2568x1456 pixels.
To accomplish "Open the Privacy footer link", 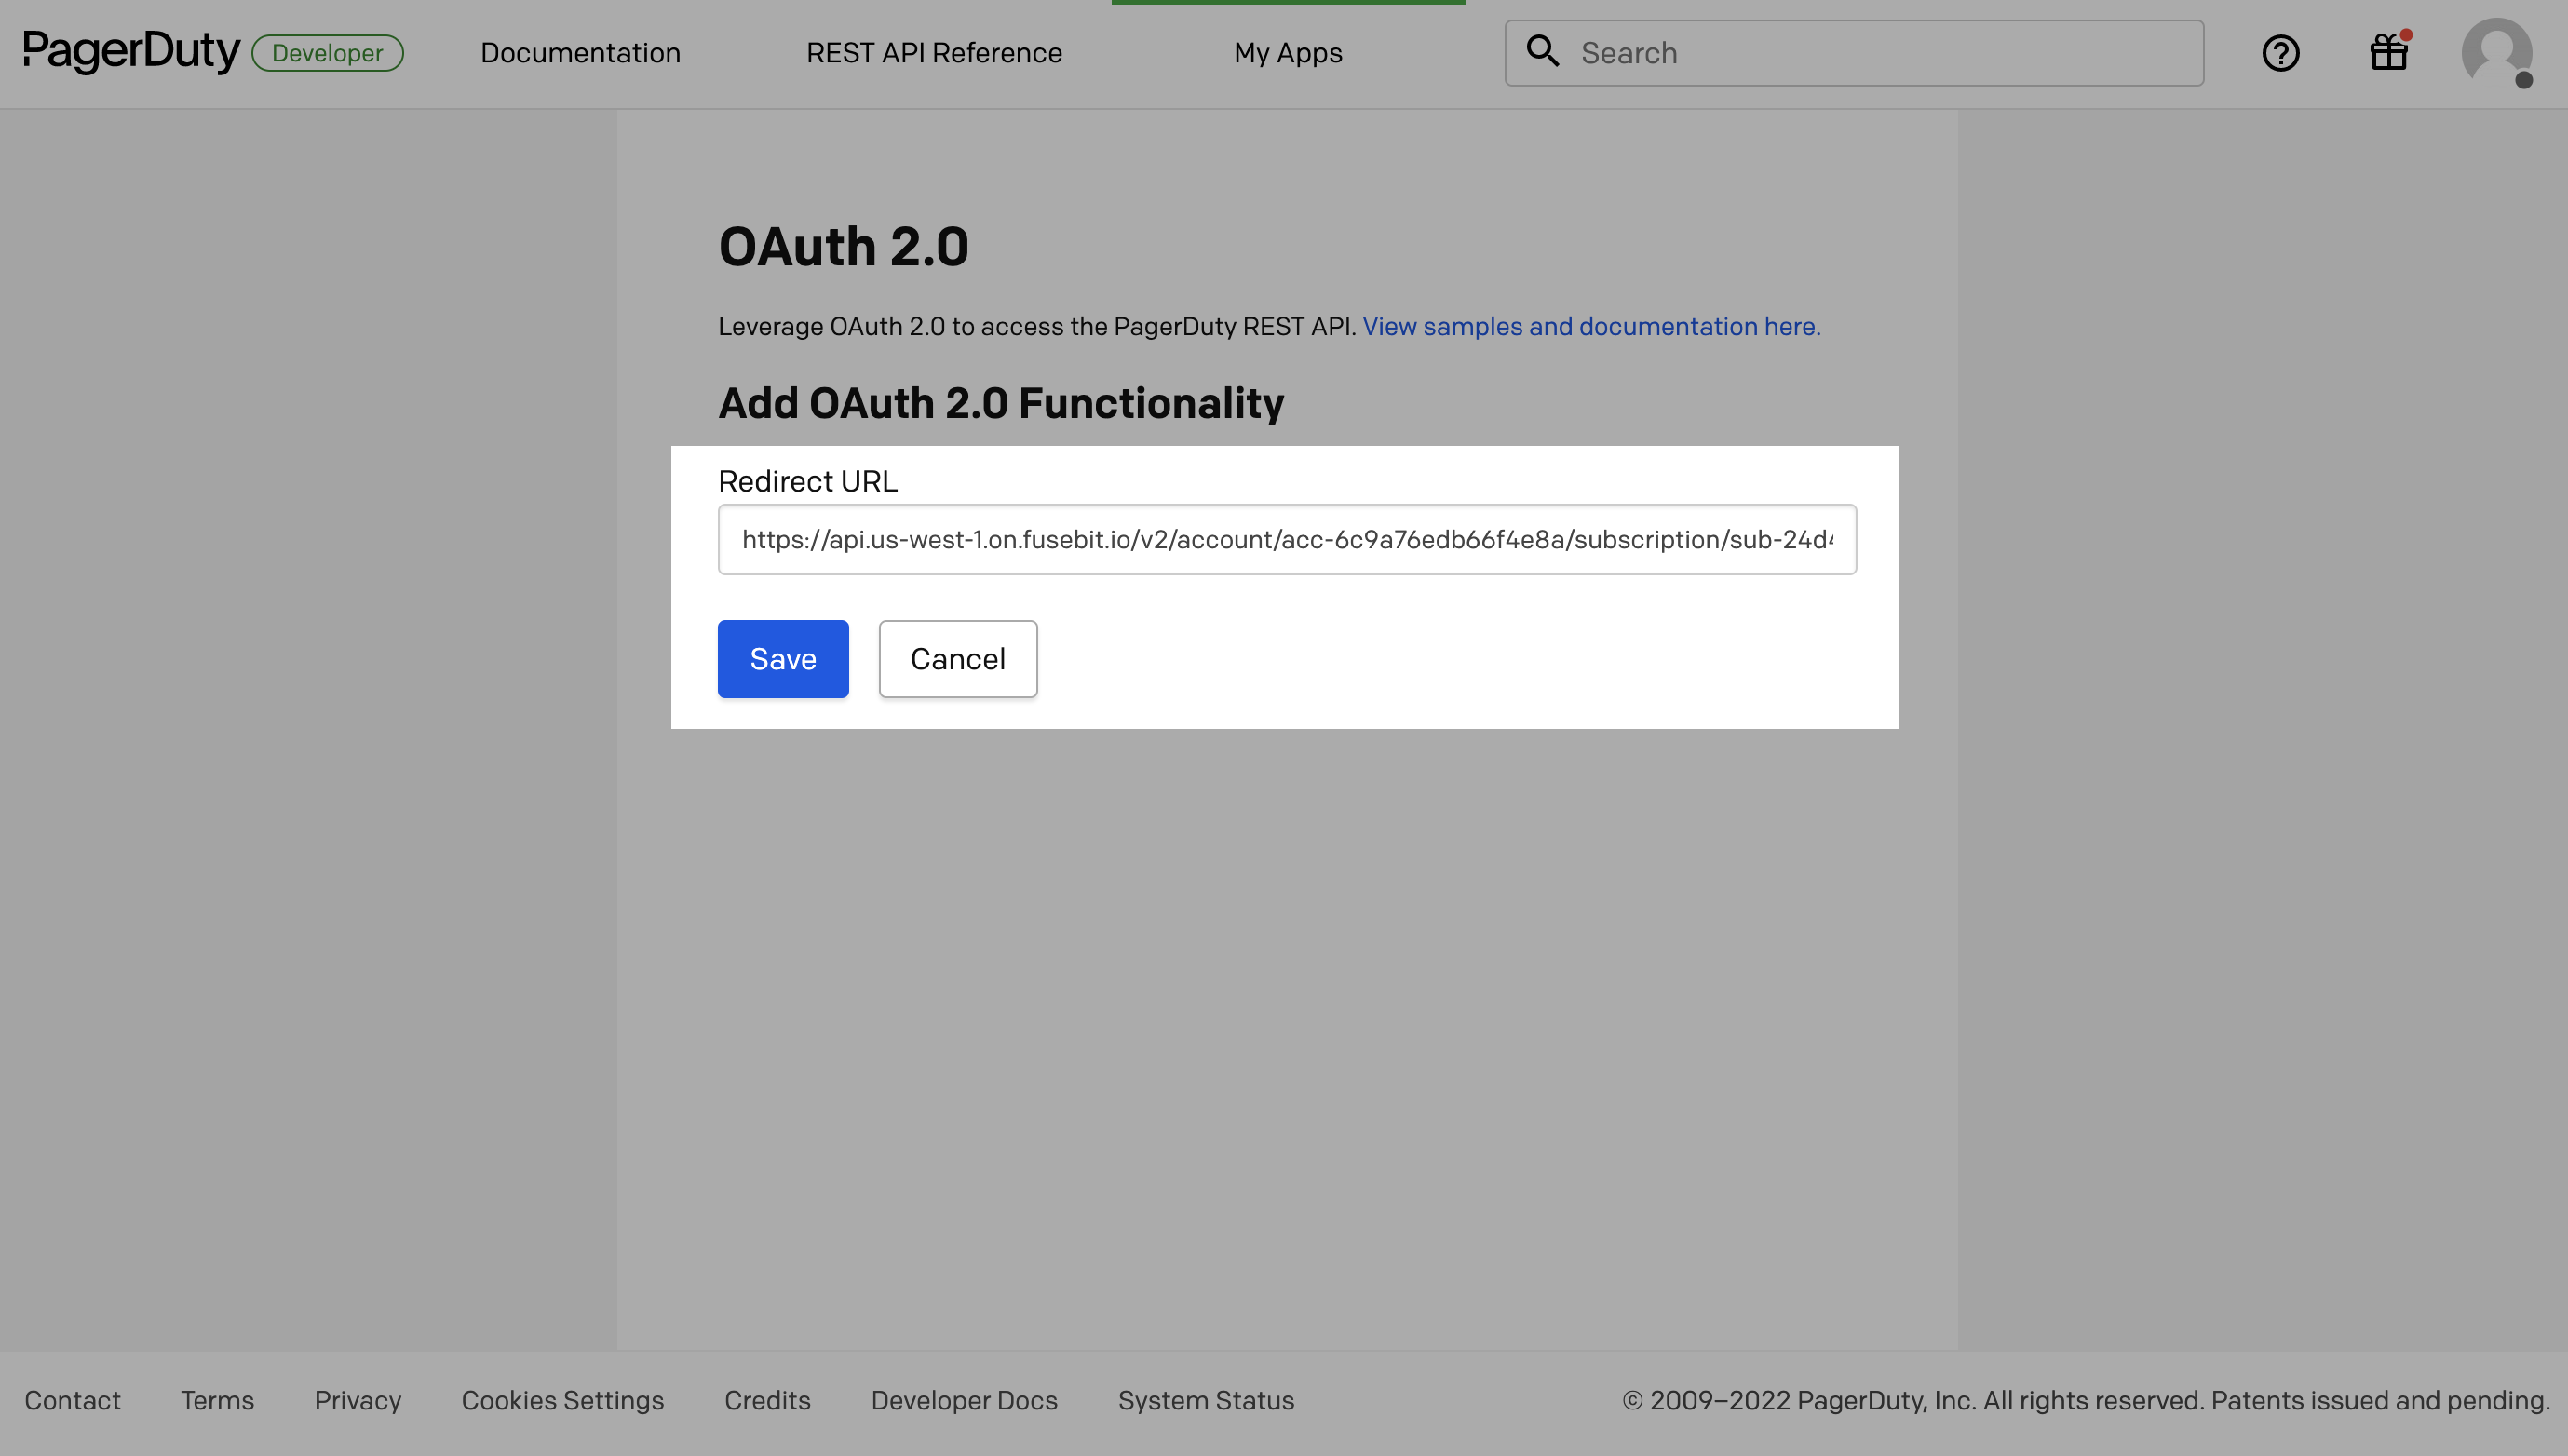I will click(x=358, y=1400).
